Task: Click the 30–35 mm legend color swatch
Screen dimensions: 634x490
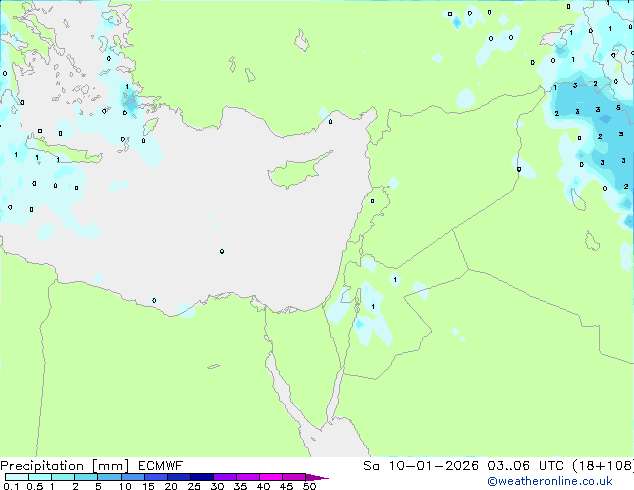Action: pyautogui.click(x=225, y=477)
